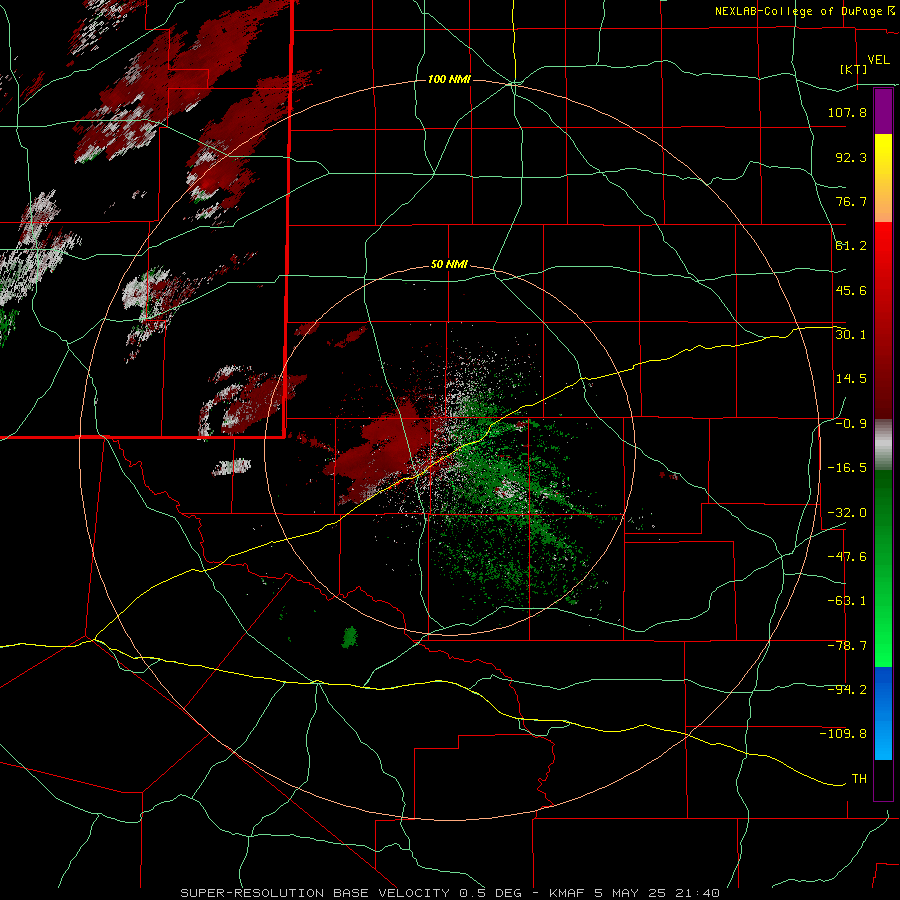Click the -109.8 velocity scale value

843,734
